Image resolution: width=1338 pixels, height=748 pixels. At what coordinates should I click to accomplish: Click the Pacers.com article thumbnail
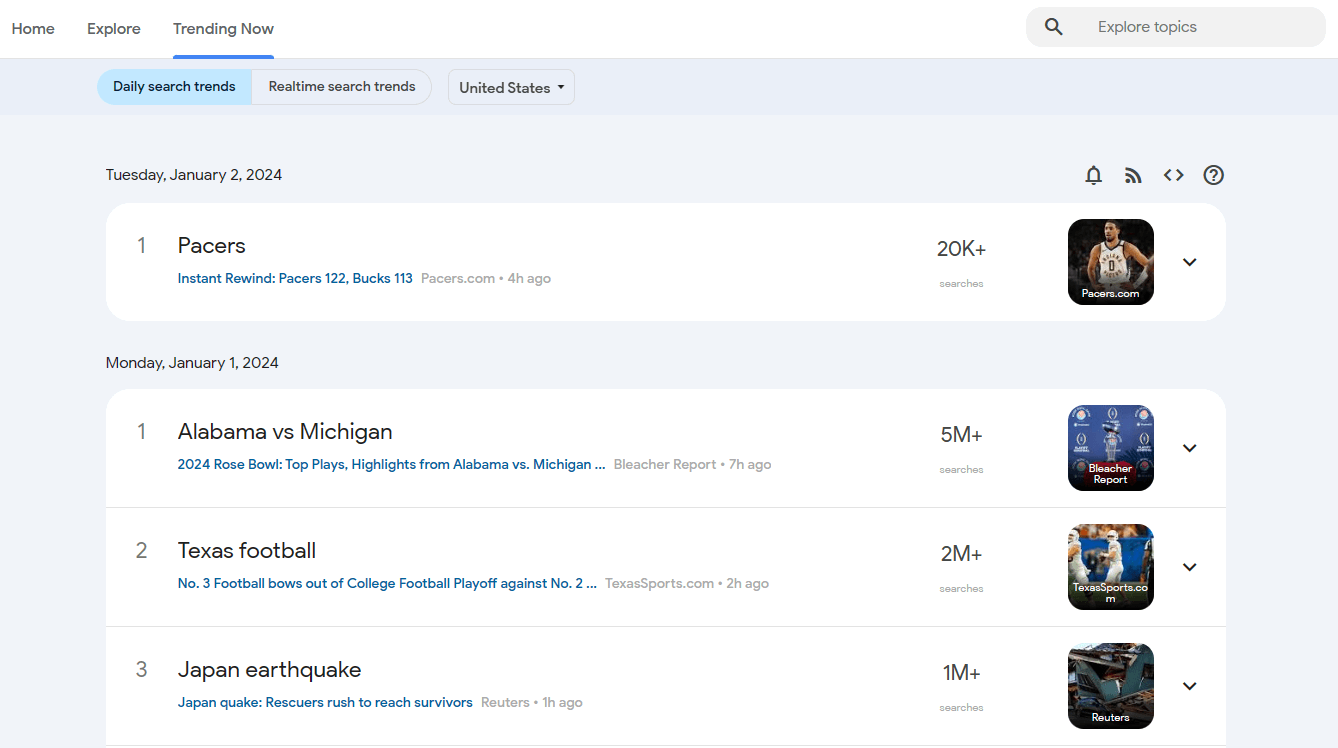1110,262
